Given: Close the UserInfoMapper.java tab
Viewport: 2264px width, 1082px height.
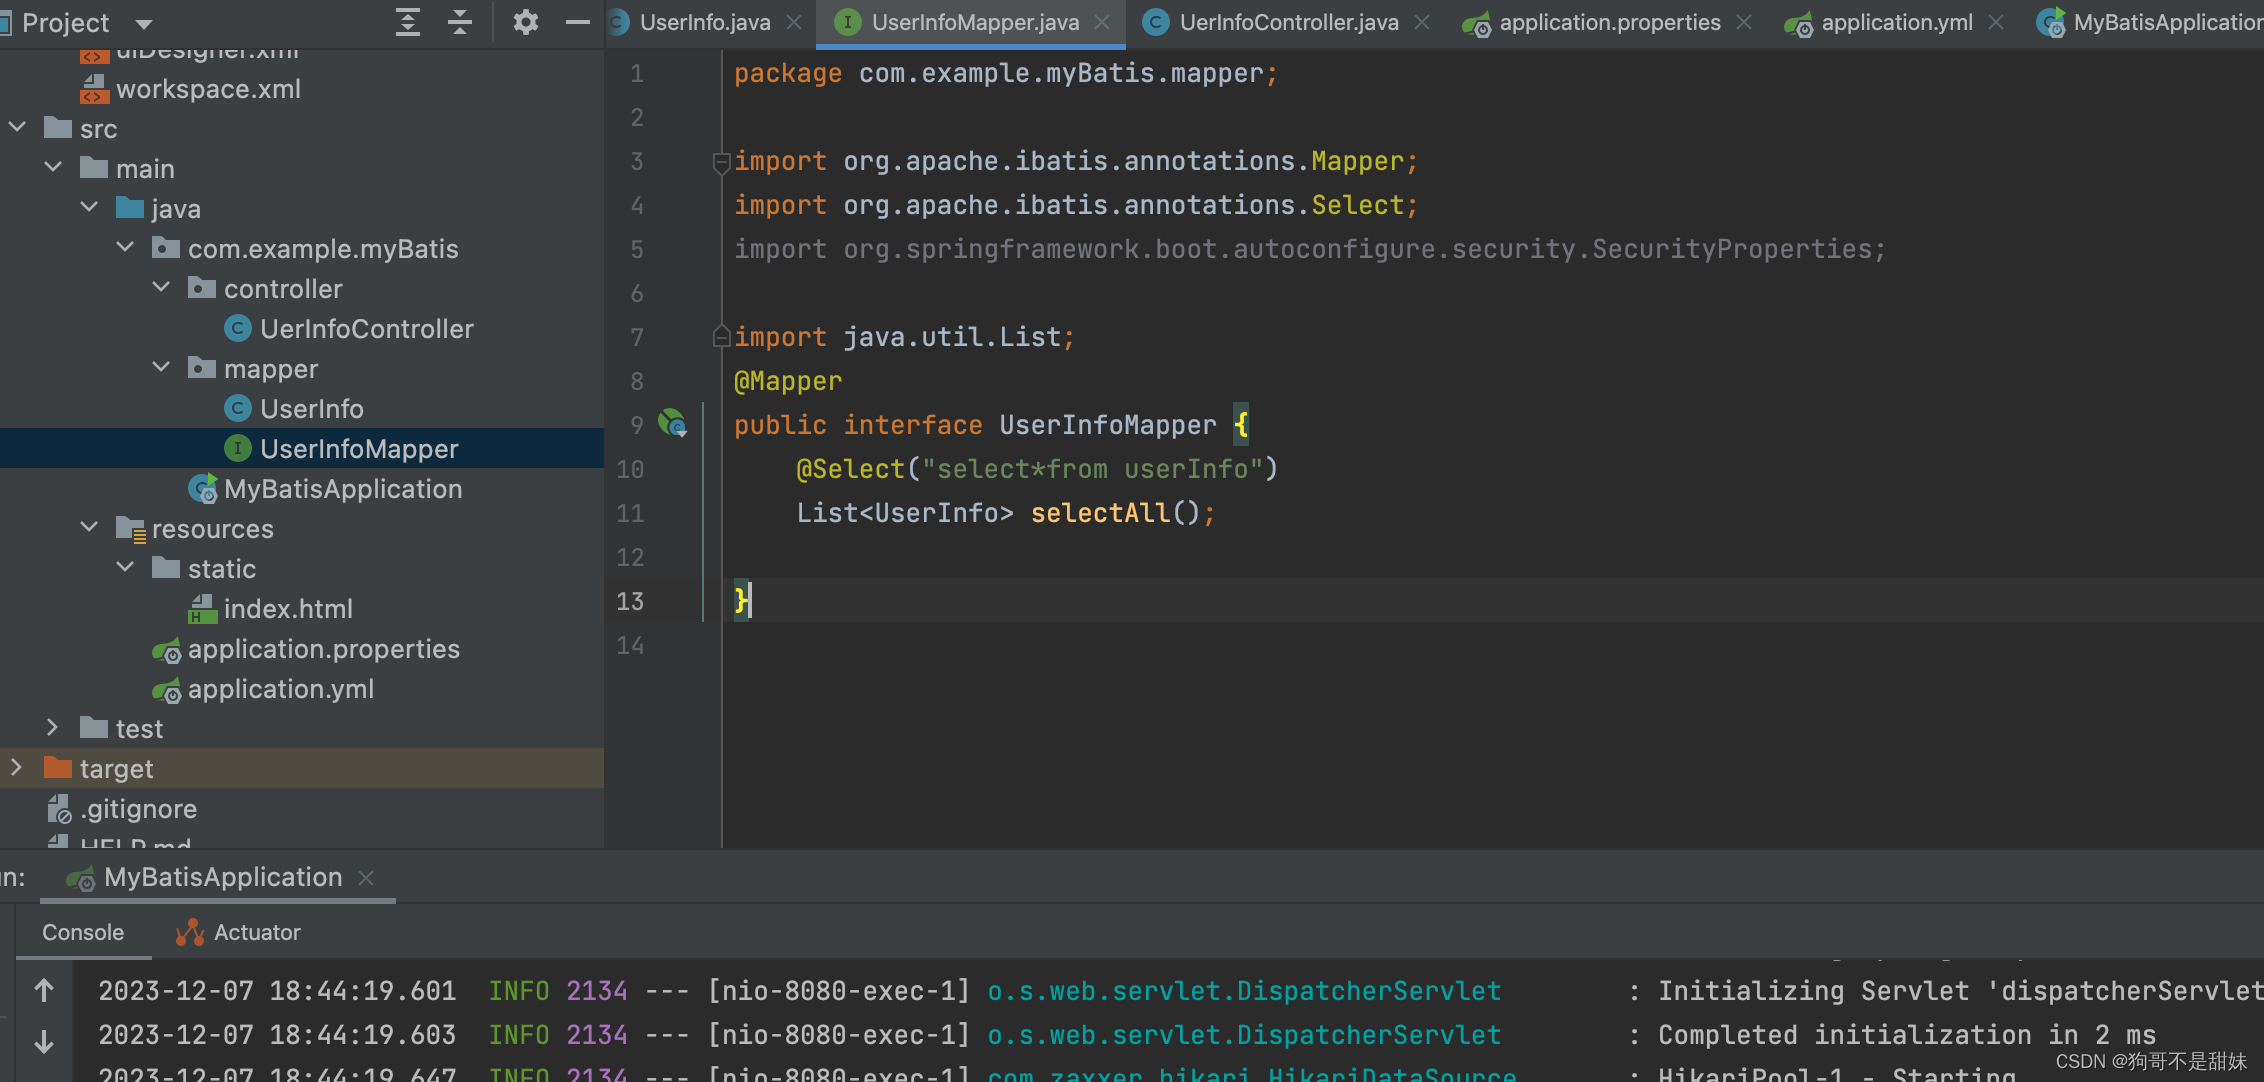Looking at the screenshot, I should click(x=1102, y=22).
